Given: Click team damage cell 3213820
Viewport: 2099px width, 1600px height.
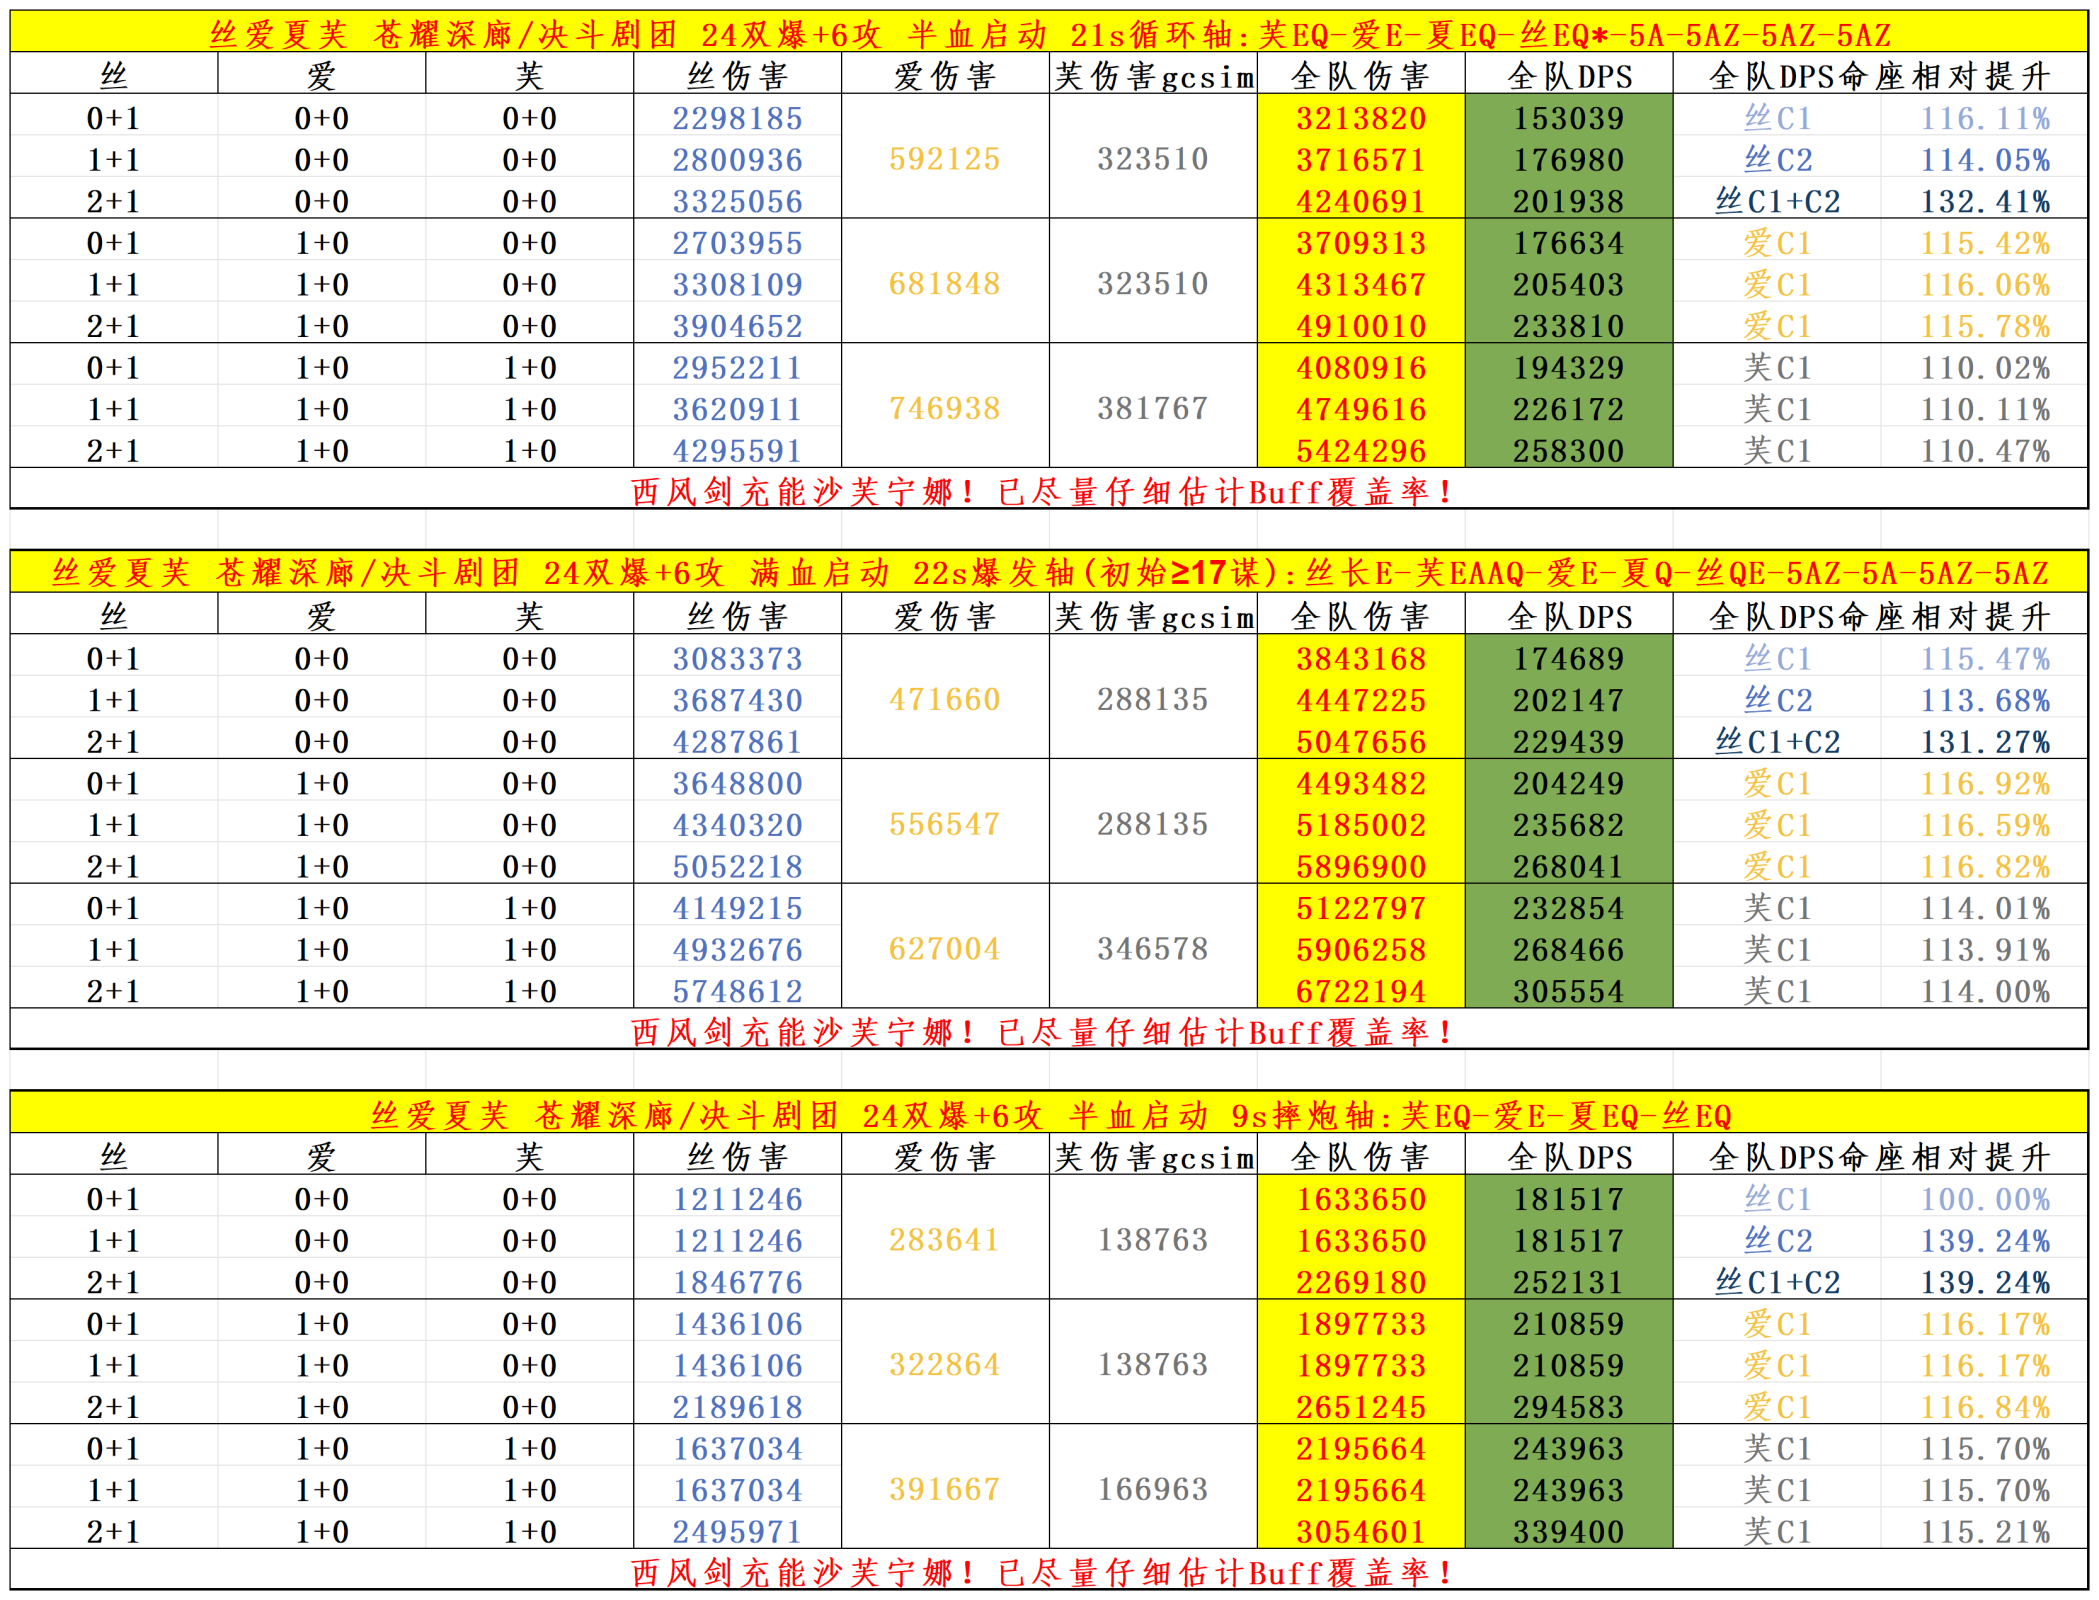Looking at the screenshot, I should [1361, 118].
